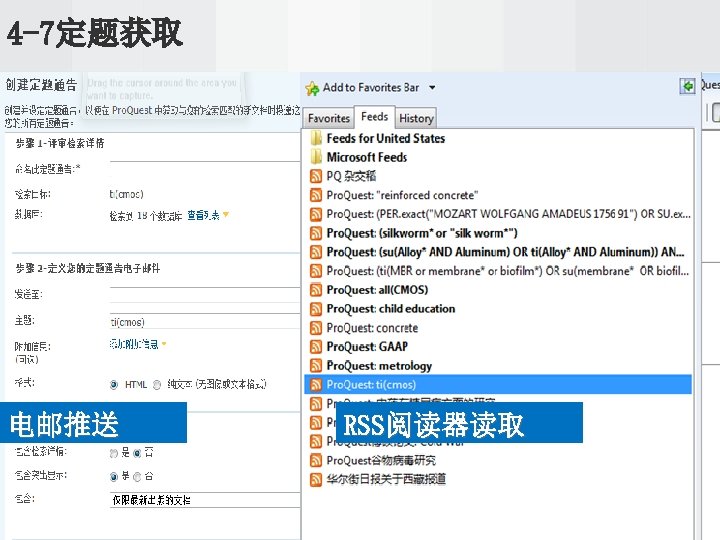Click RSS icon of metrology feed
This screenshot has height=540, width=720.
(316, 366)
